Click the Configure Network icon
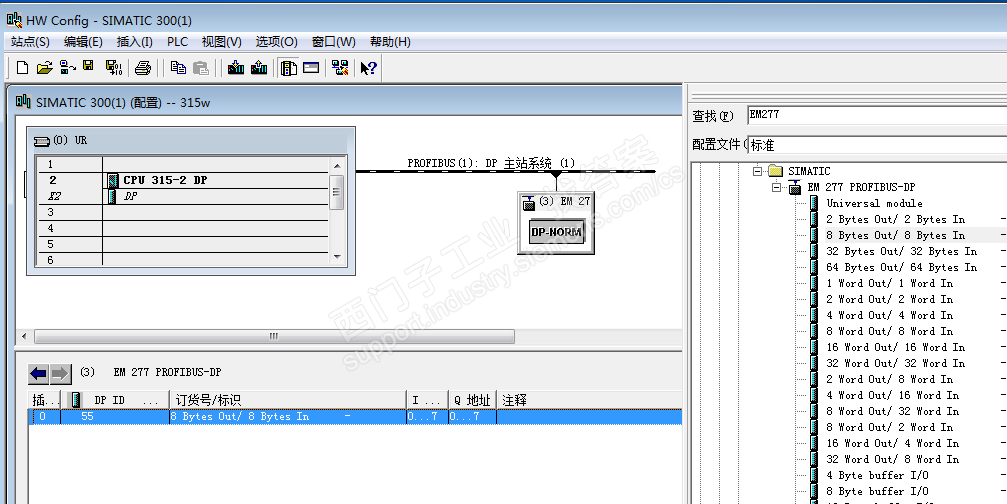1007x504 pixels. pos(340,68)
